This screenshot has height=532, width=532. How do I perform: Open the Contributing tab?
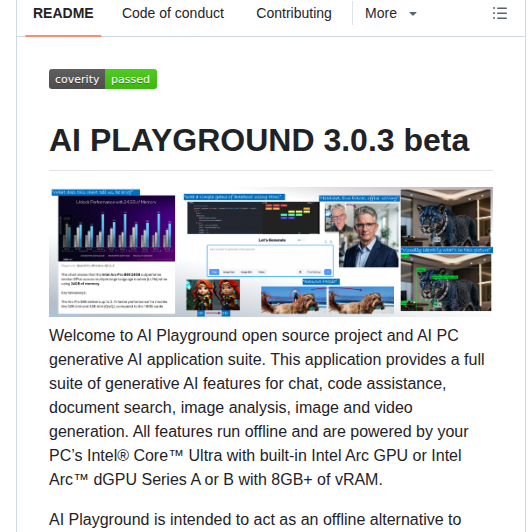click(x=294, y=14)
